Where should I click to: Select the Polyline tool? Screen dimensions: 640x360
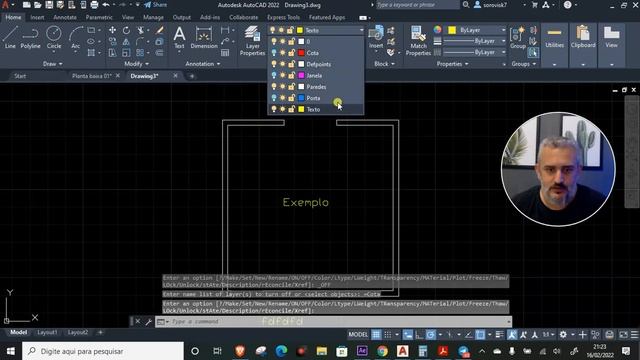[31, 37]
